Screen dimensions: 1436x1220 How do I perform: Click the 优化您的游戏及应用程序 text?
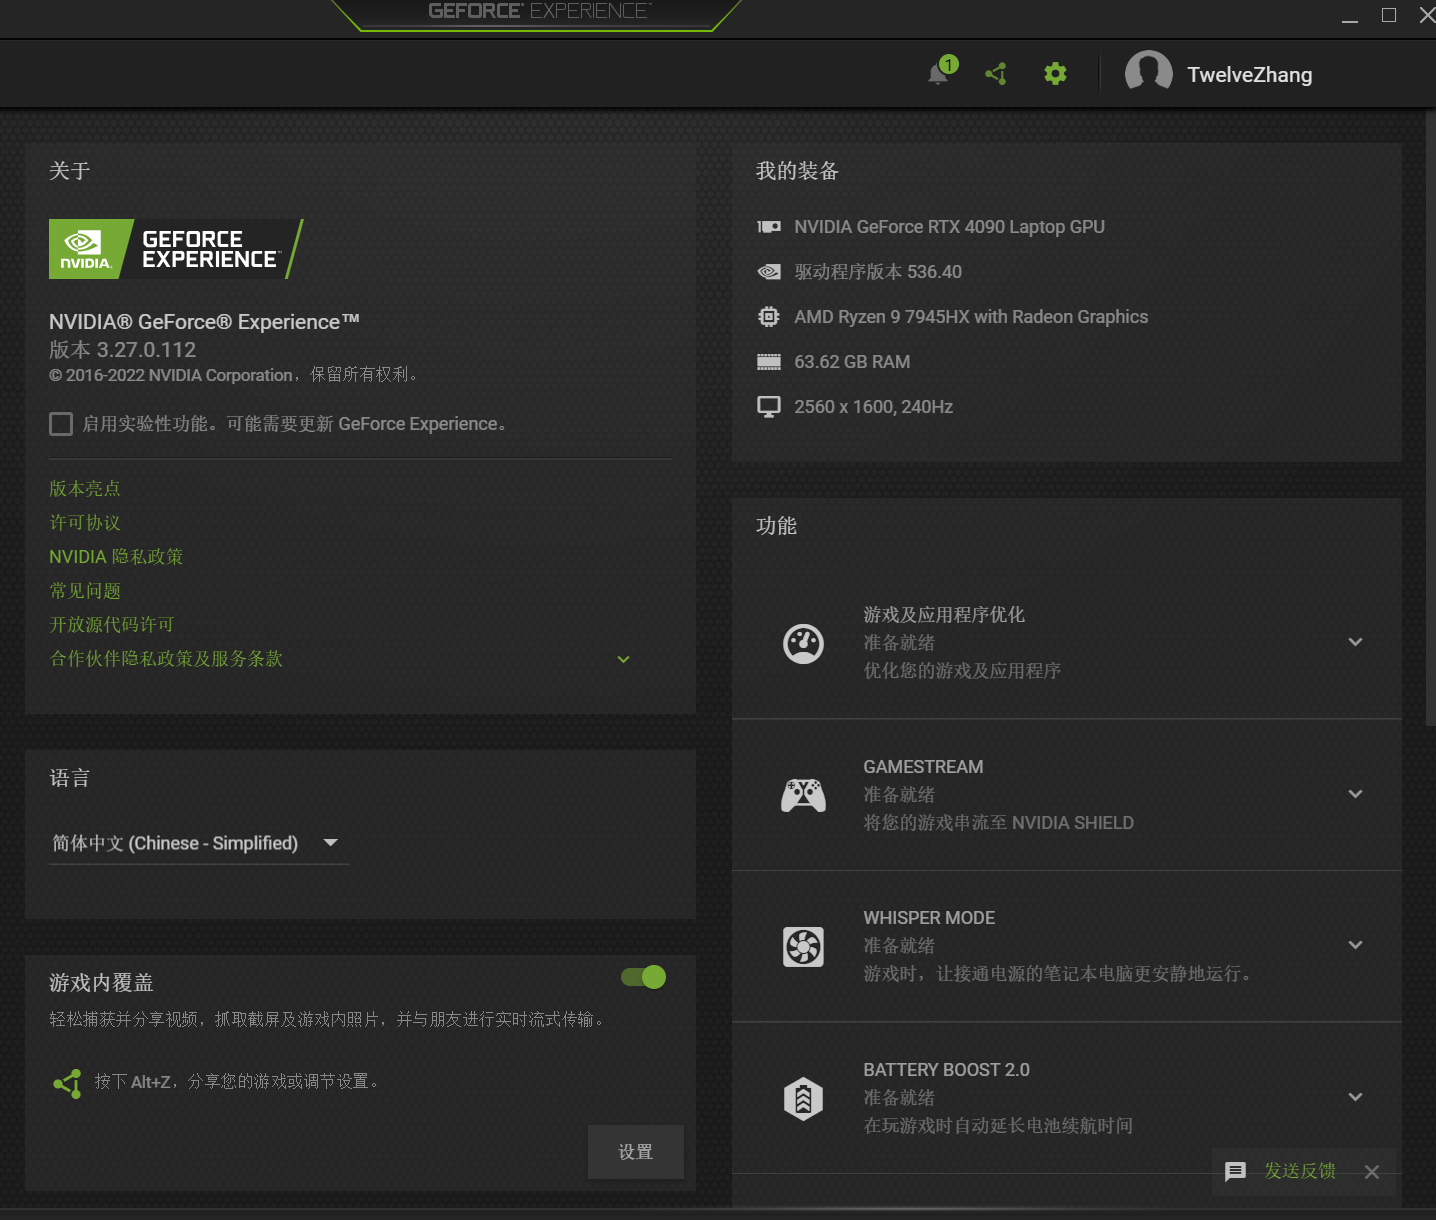[x=962, y=671]
